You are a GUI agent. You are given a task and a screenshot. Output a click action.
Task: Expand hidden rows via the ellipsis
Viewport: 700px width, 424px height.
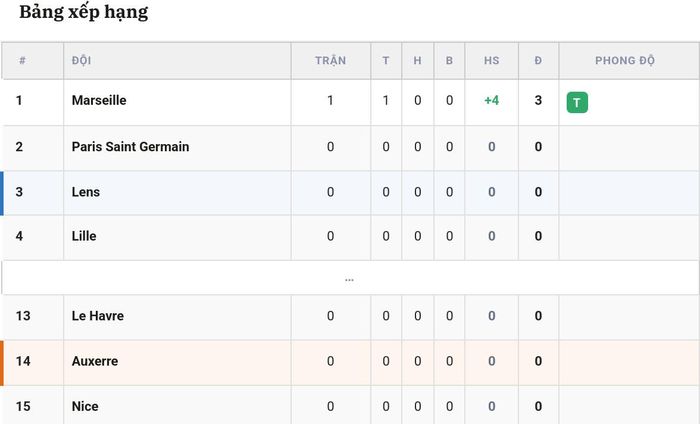pos(349,279)
